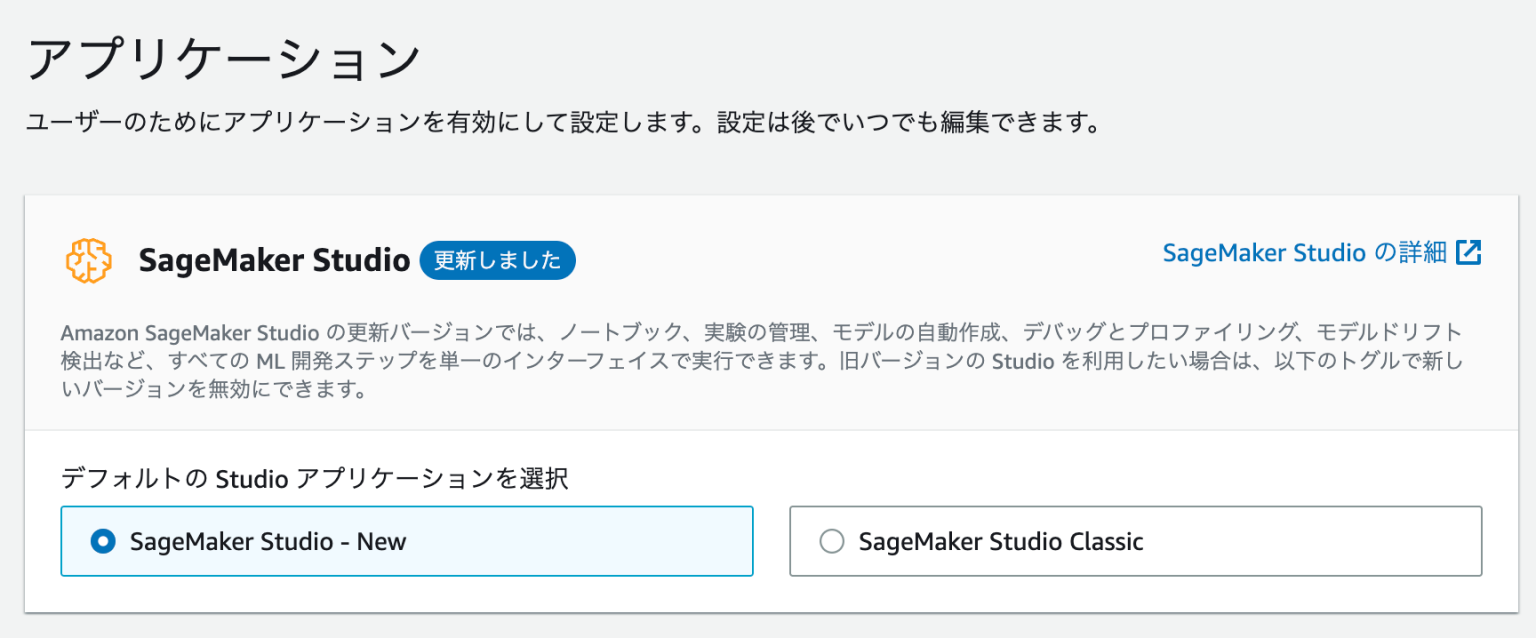Click the アプリケーション page heading
Image resolution: width=1536 pixels, height=638 pixels.
(x=225, y=55)
